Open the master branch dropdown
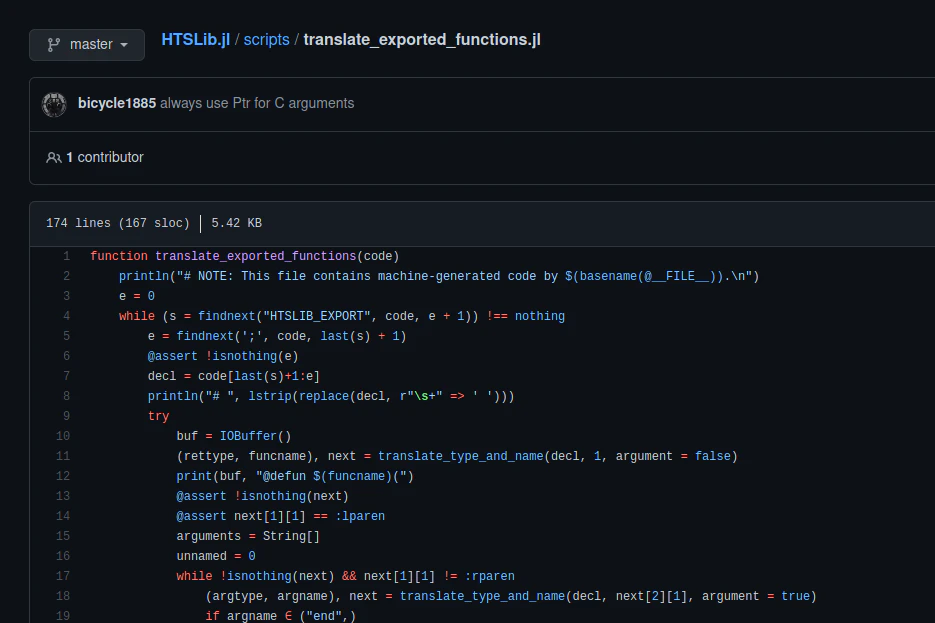 coord(87,45)
